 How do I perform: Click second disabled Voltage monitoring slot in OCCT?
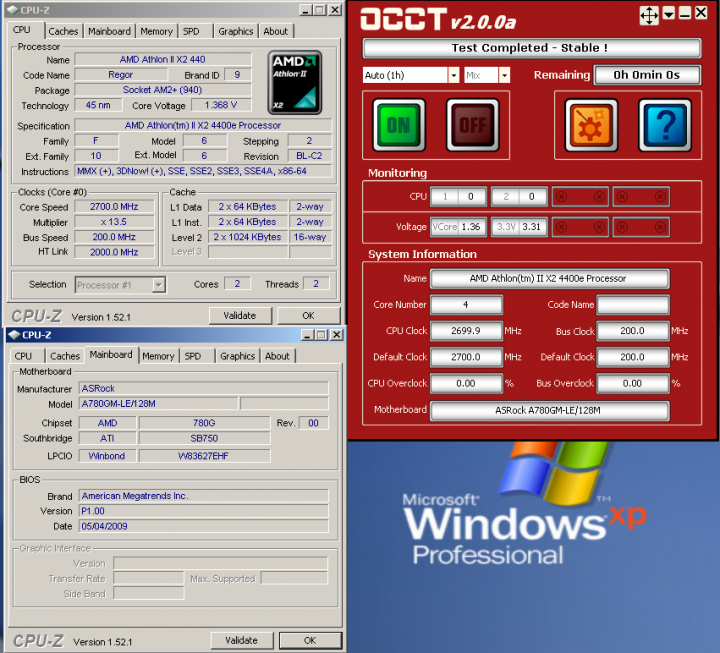pyautogui.click(x=641, y=227)
